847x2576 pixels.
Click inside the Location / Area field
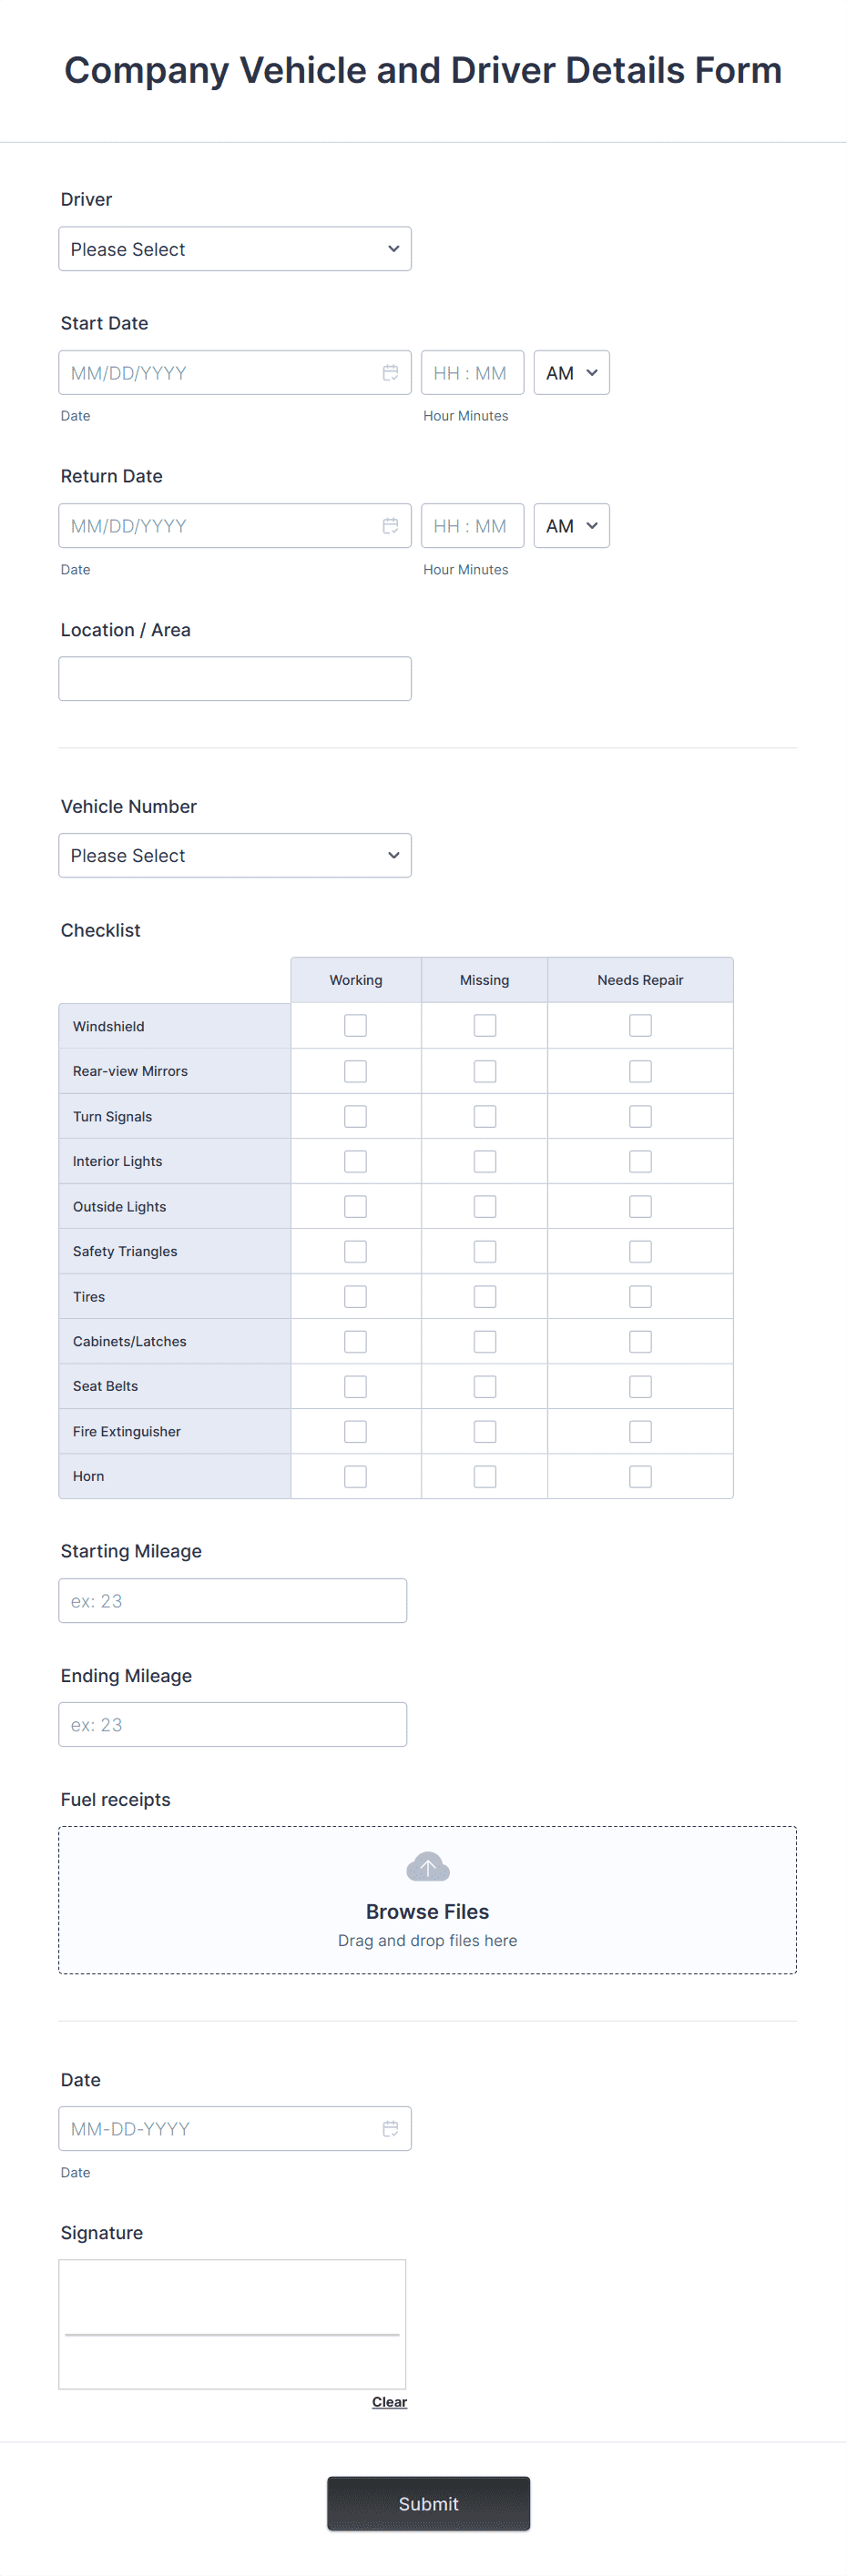pyautogui.click(x=234, y=677)
